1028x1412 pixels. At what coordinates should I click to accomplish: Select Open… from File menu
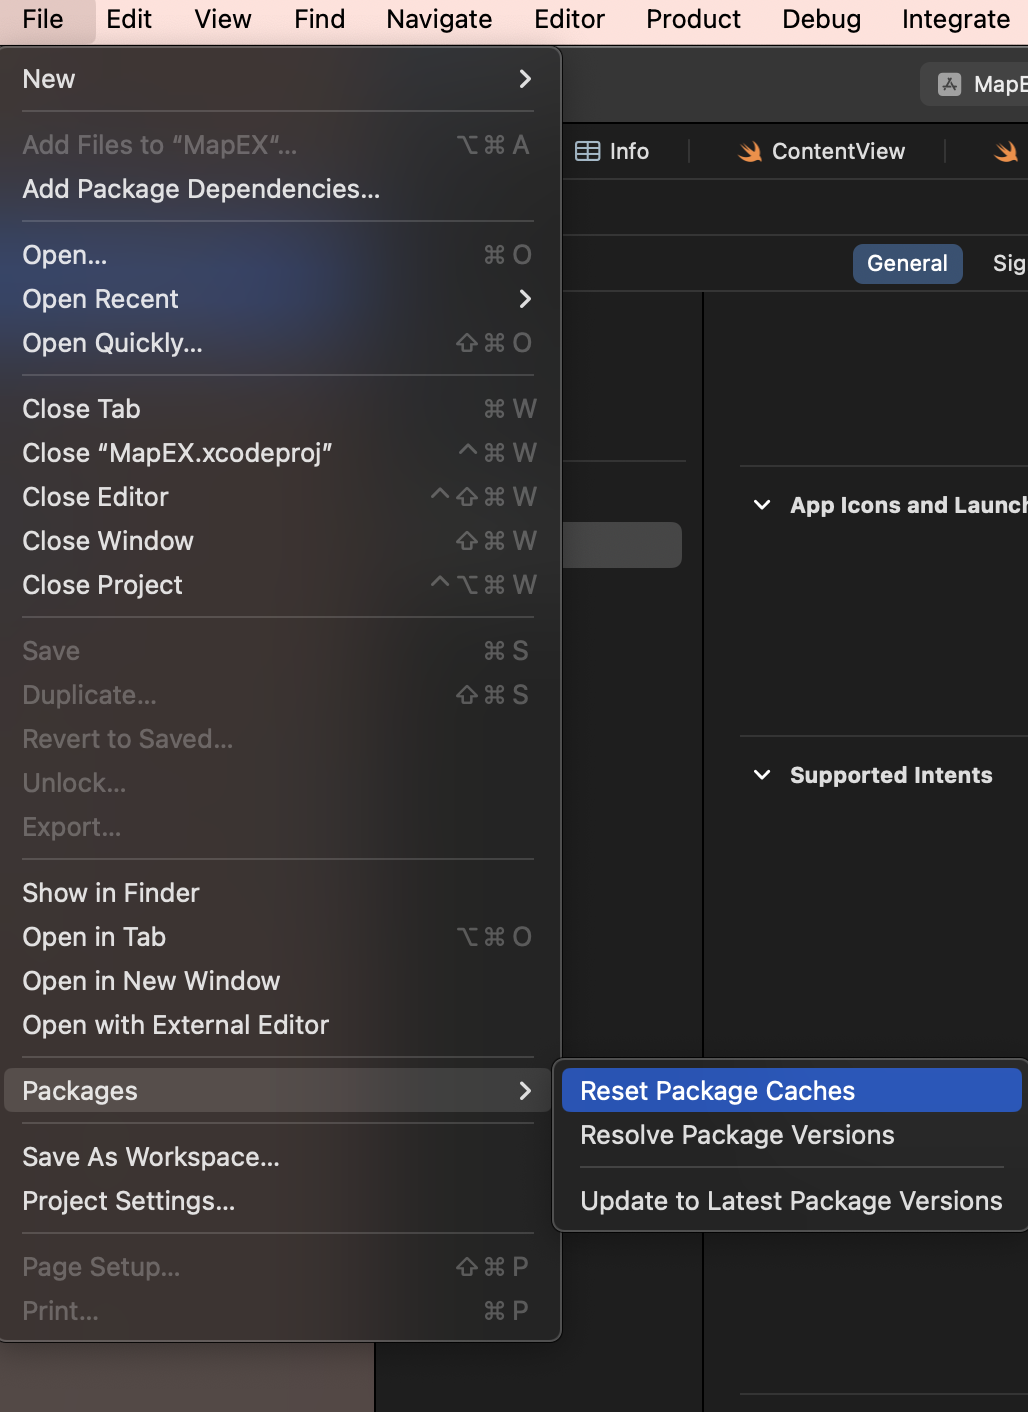[x=279, y=255]
